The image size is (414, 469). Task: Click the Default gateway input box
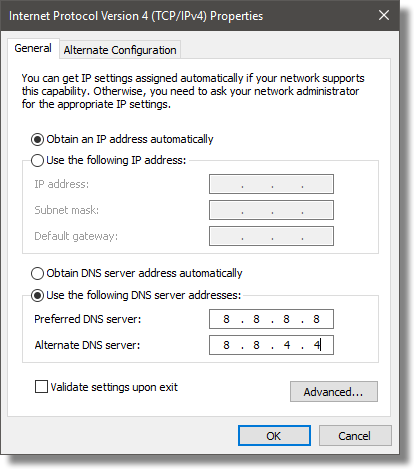tap(271, 236)
